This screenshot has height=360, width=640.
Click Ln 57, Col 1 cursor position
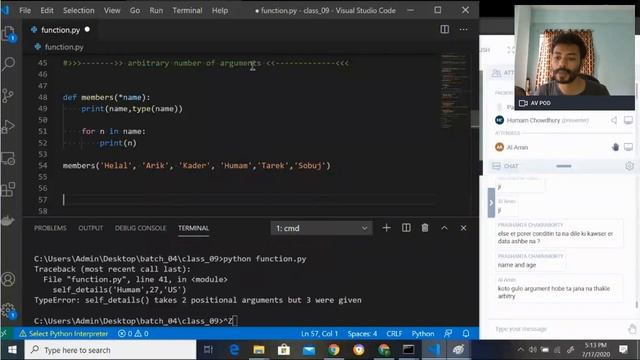pyautogui.click(x=319, y=333)
